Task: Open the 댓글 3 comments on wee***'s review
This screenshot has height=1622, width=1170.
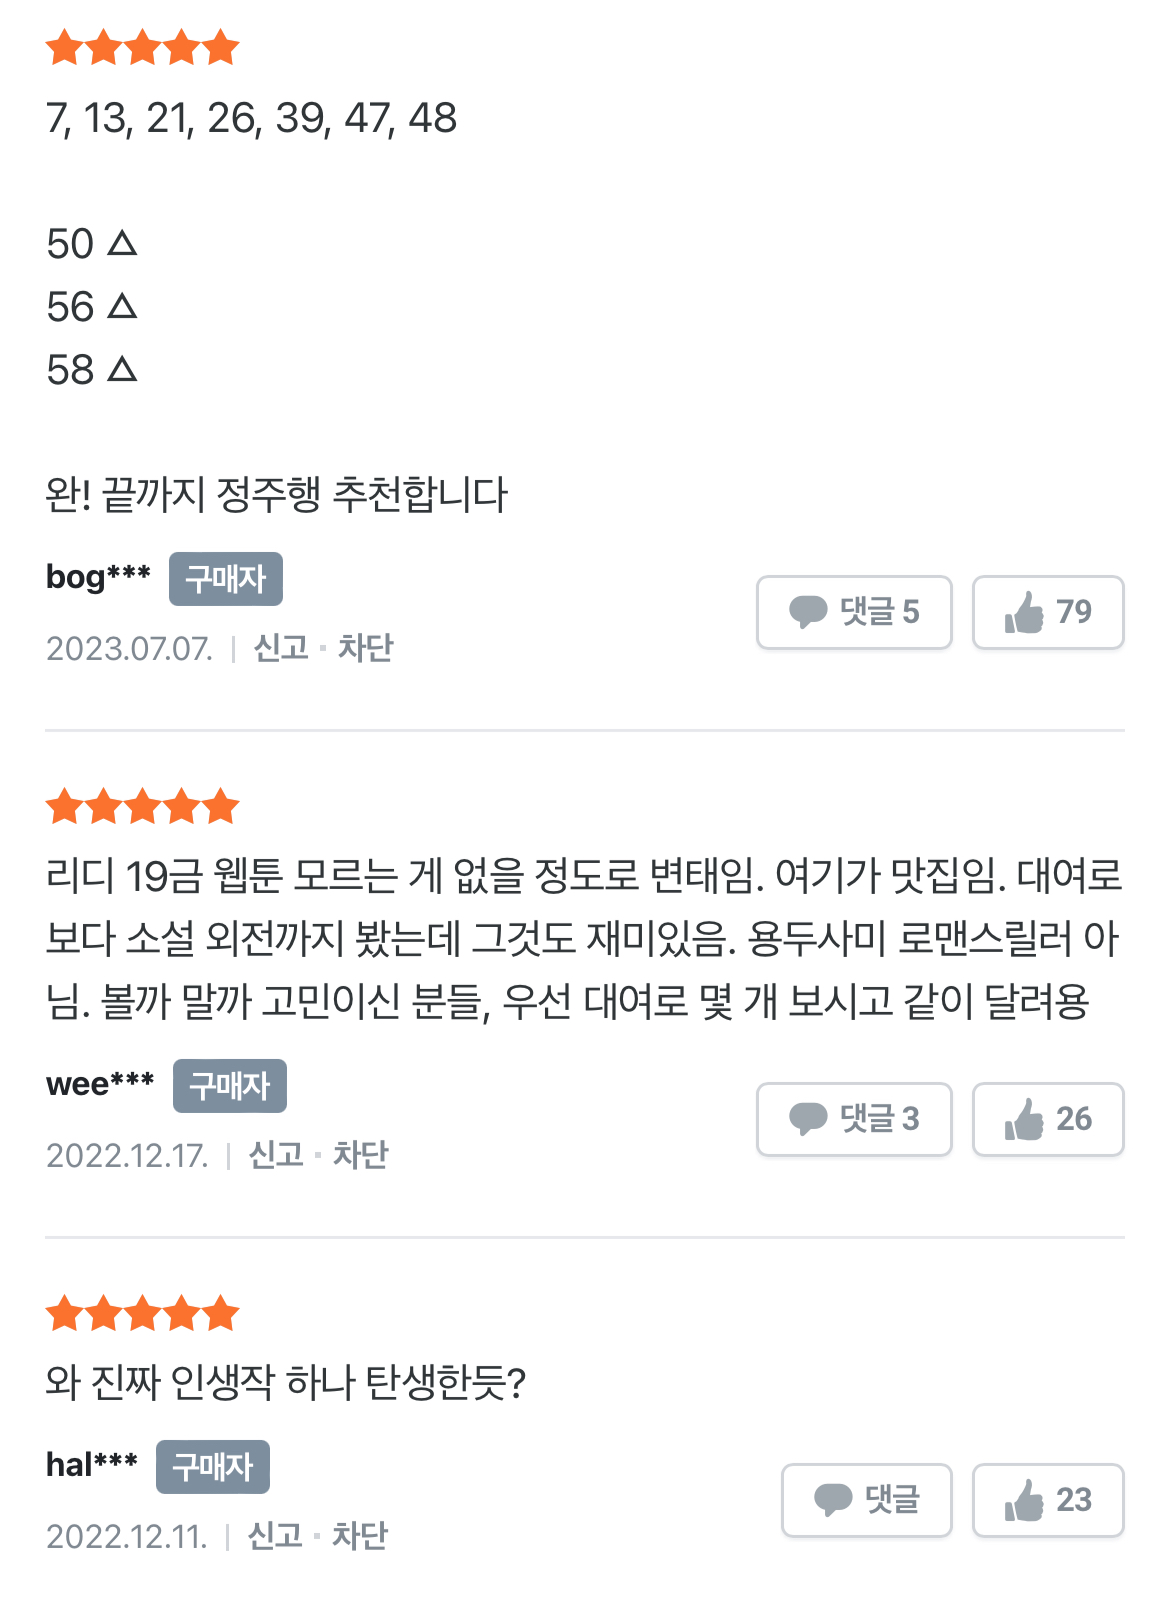Action: tap(854, 1119)
